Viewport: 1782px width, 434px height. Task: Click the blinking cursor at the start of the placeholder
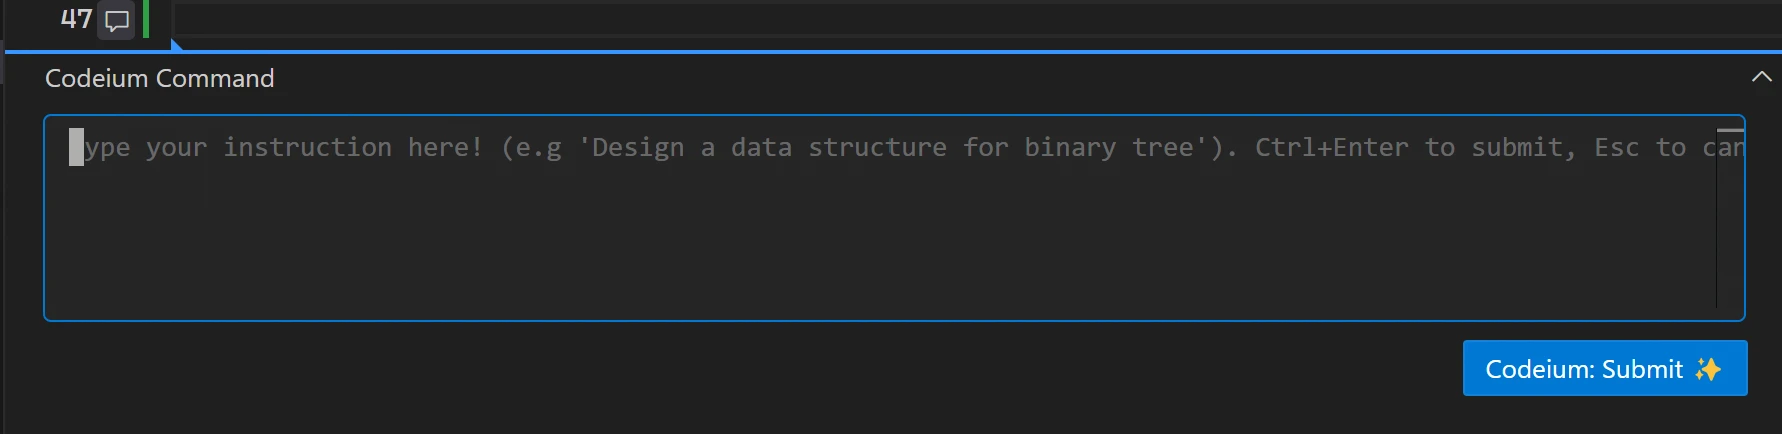pyautogui.click(x=76, y=147)
